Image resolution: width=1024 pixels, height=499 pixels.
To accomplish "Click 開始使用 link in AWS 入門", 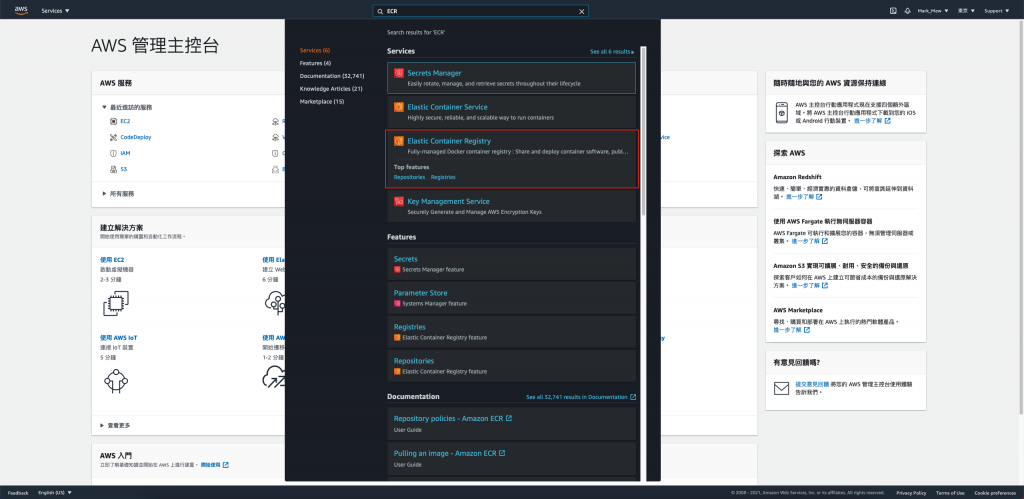I will tap(214, 465).
